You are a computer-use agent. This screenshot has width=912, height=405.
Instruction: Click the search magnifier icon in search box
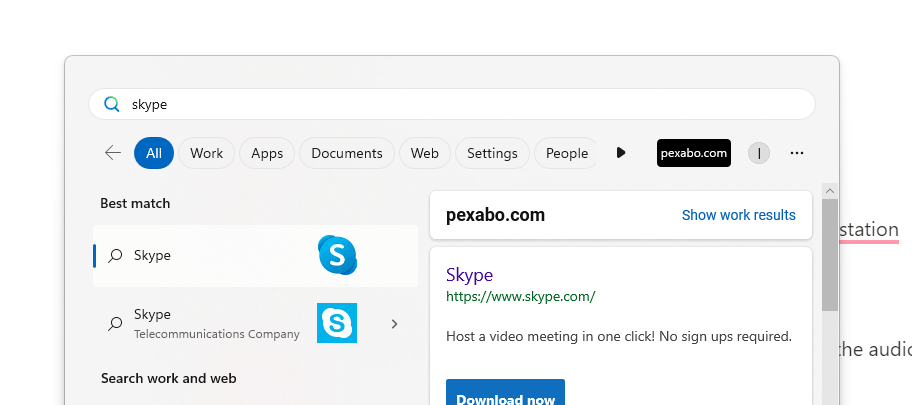click(x=111, y=104)
